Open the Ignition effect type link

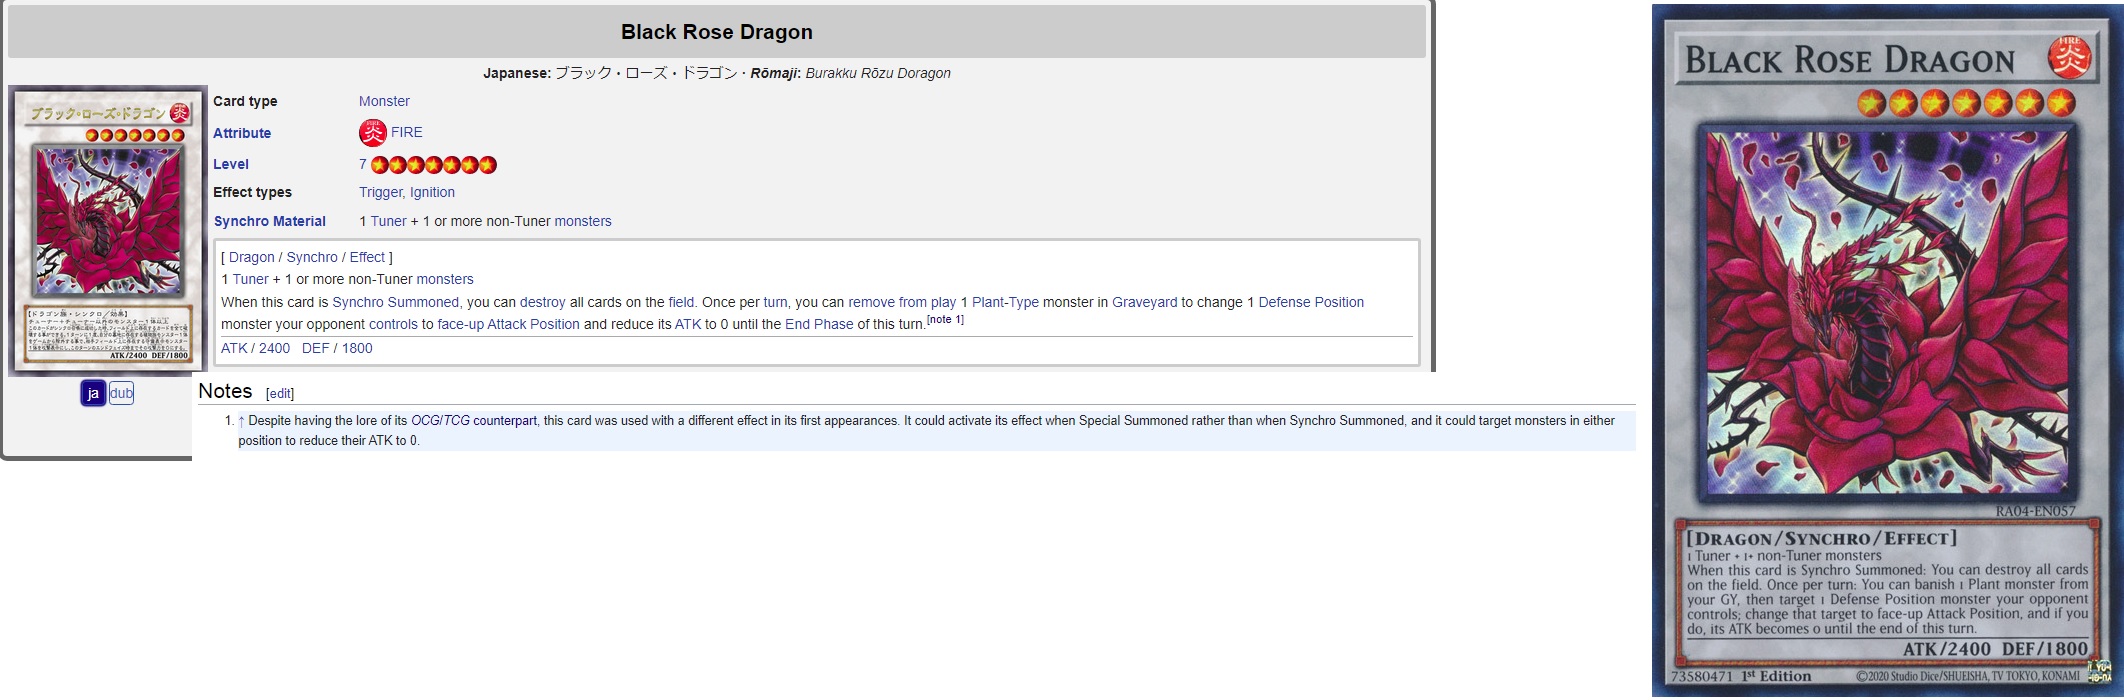[432, 192]
